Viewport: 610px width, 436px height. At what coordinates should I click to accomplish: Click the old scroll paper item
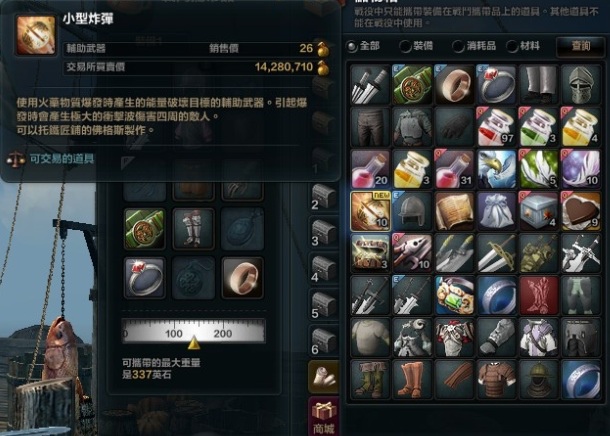pos(454,211)
